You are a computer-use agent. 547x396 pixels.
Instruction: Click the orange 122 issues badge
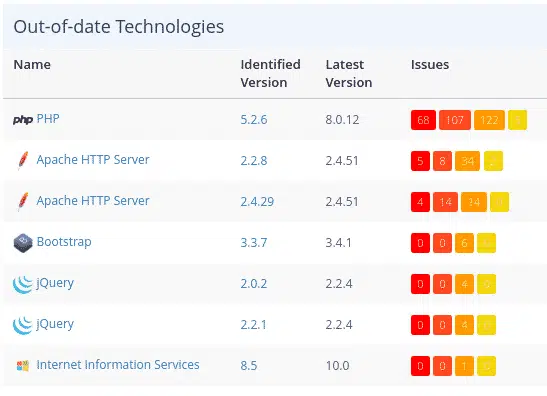(489, 120)
